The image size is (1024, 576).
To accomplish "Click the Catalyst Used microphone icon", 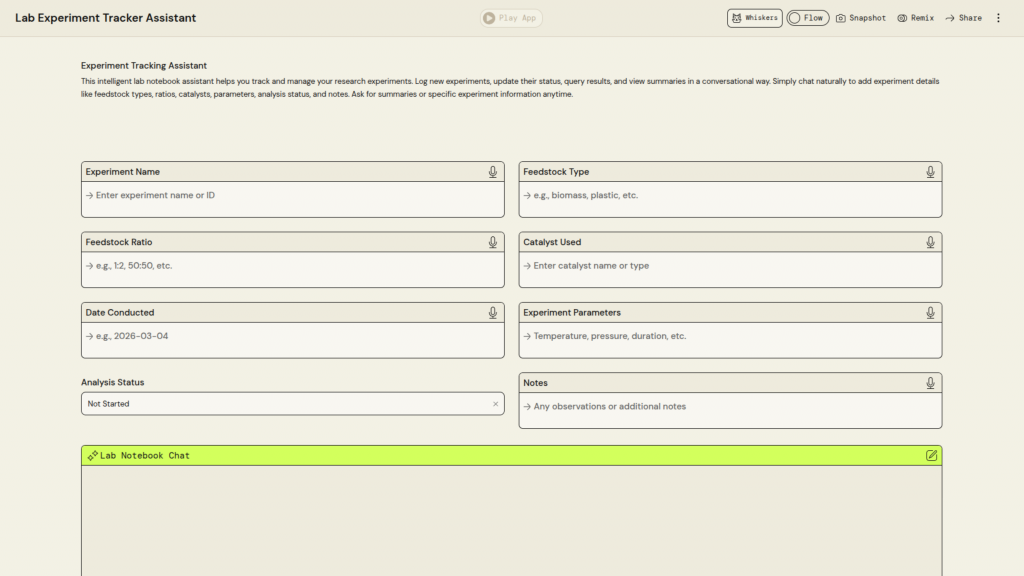I will point(930,242).
